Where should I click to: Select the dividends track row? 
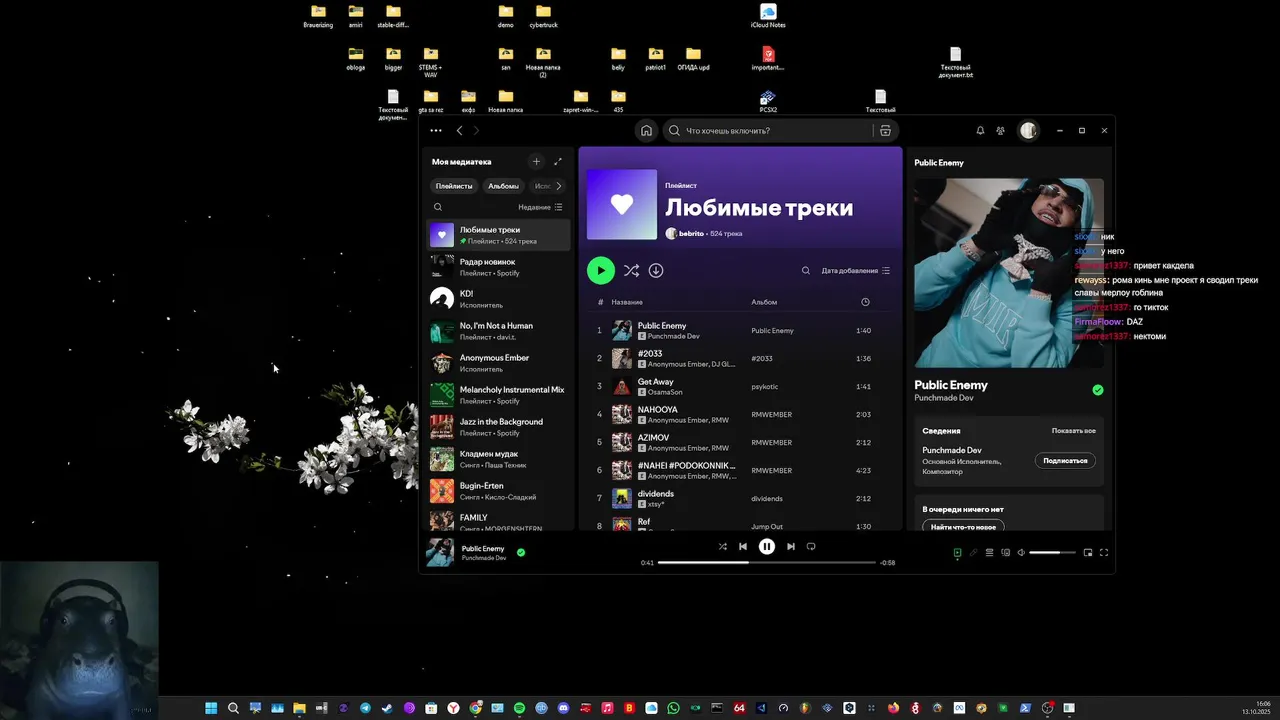tap(740, 498)
